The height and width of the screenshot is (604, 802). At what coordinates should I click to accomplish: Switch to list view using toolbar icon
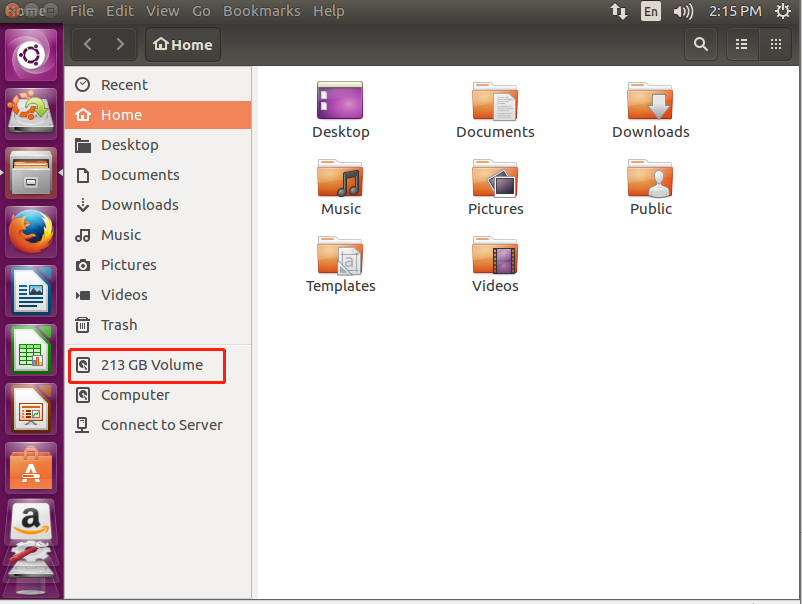(x=741, y=44)
